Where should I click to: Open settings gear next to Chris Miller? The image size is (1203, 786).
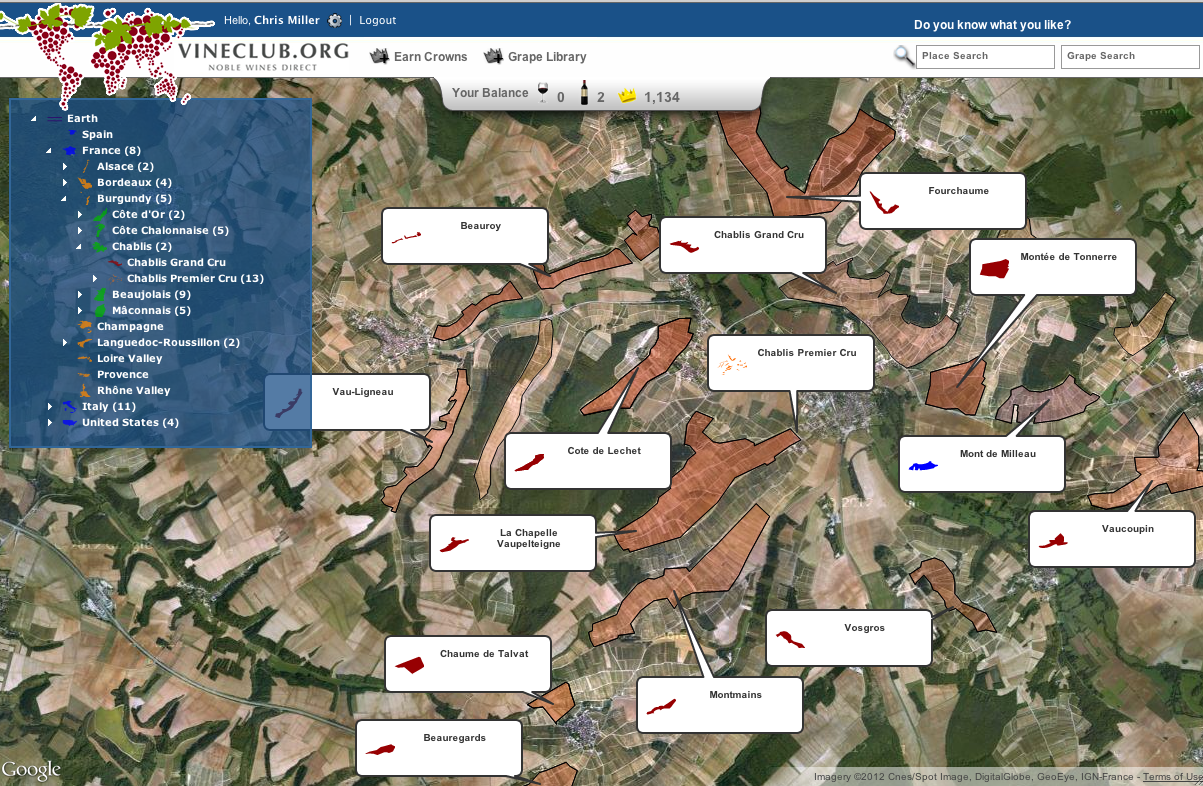334,20
